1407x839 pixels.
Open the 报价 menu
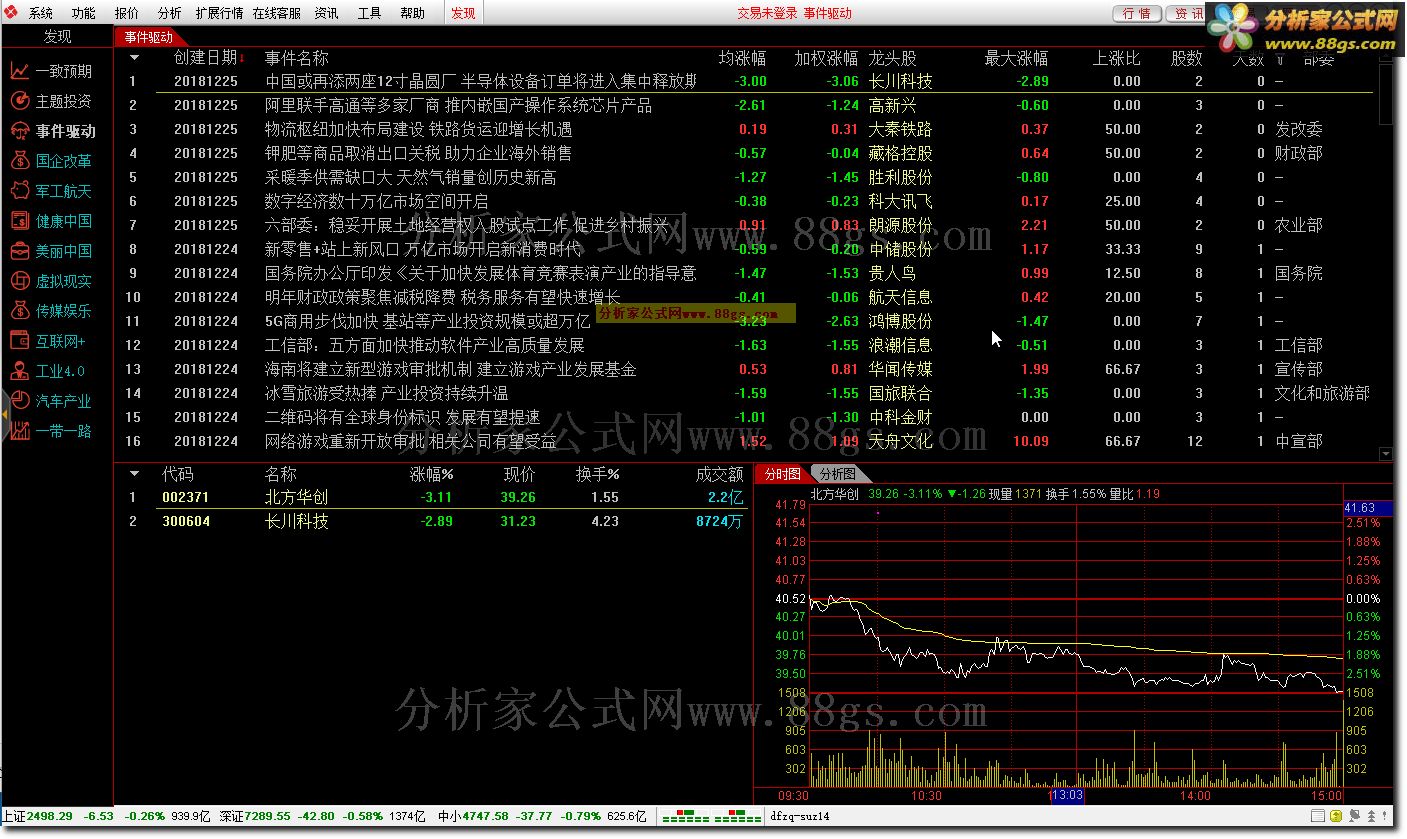(x=127, y=13)
